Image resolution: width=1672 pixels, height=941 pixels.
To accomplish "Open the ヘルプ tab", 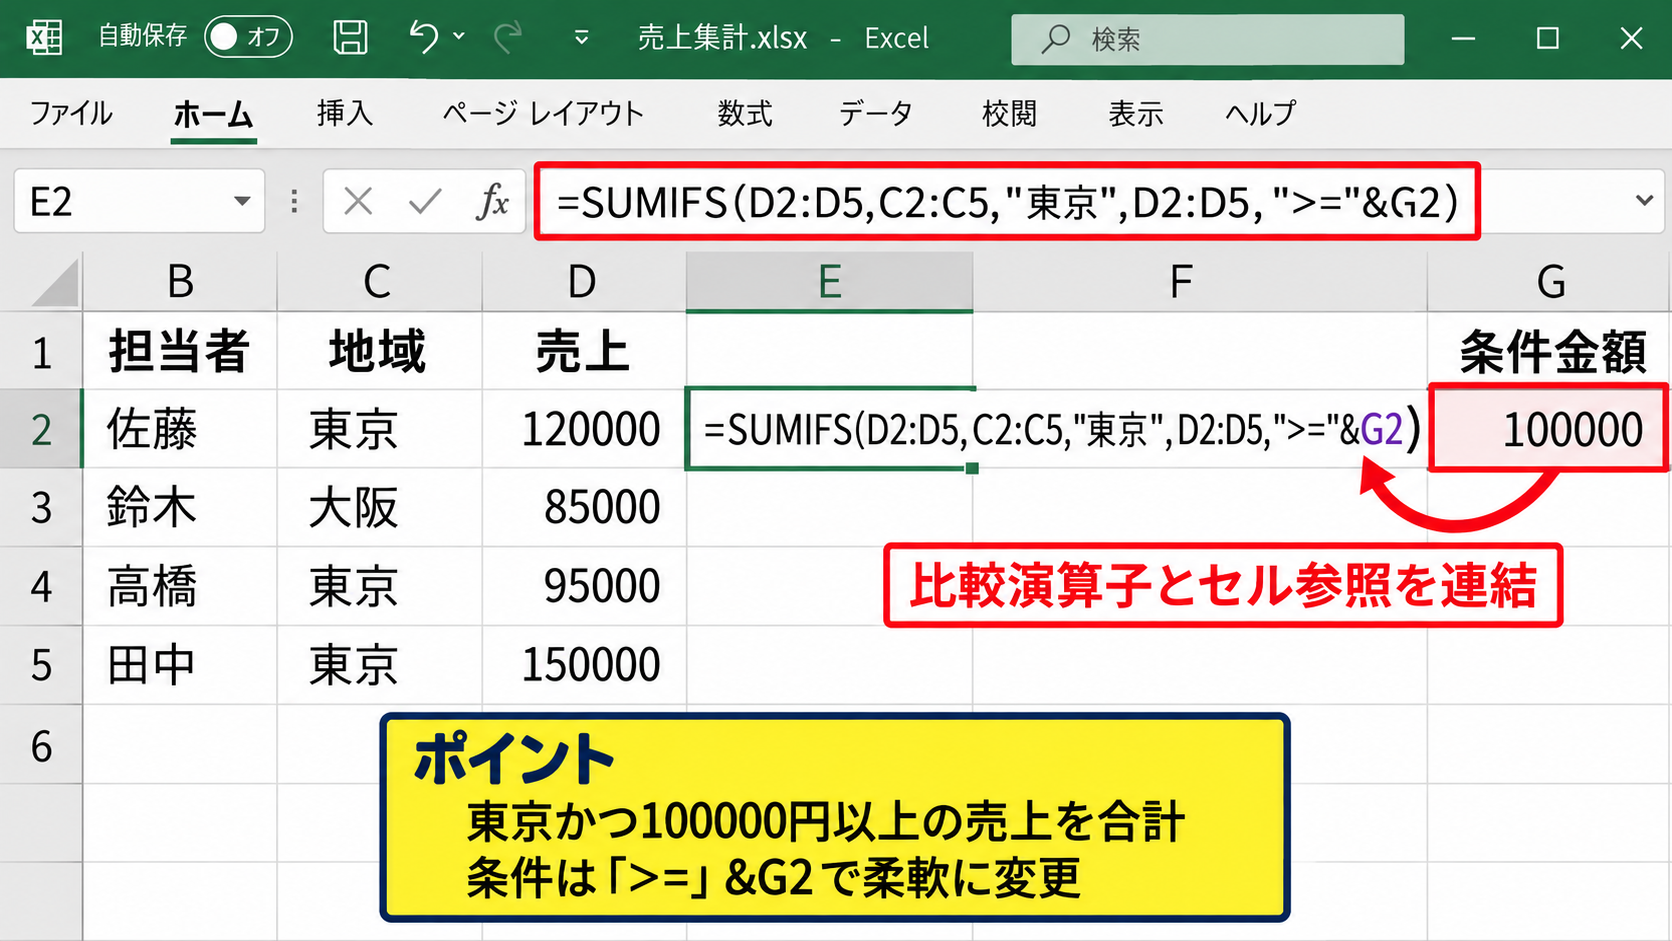I will [x=1260, y=113].
